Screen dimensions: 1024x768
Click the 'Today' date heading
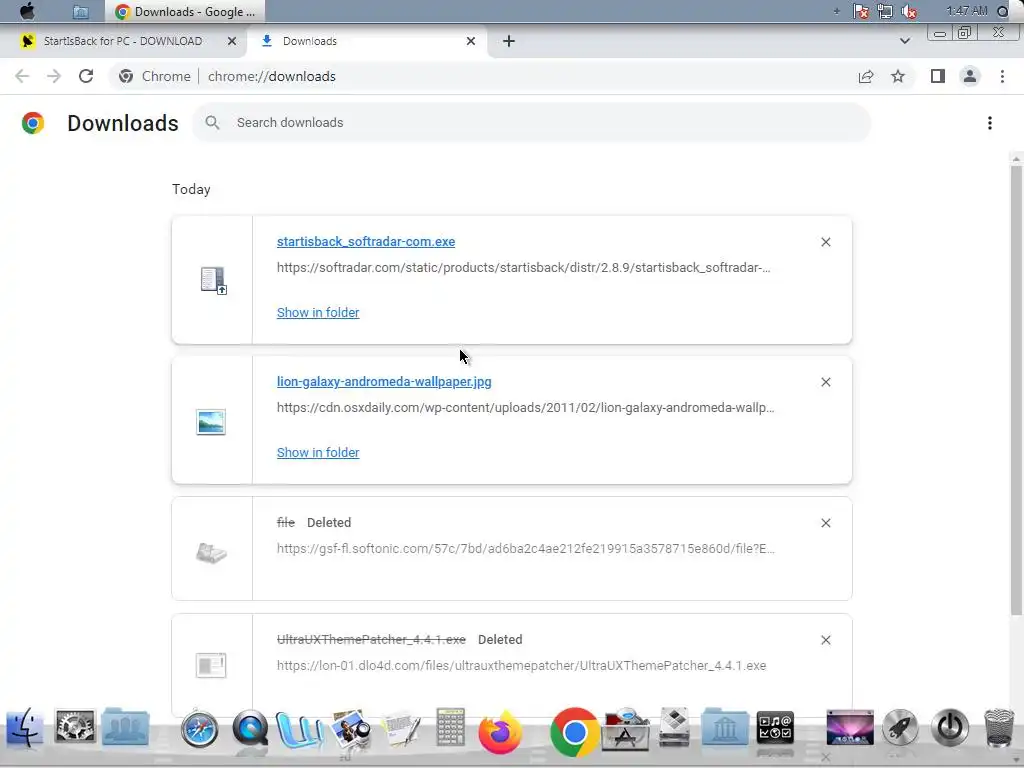[x=191, y=189]
